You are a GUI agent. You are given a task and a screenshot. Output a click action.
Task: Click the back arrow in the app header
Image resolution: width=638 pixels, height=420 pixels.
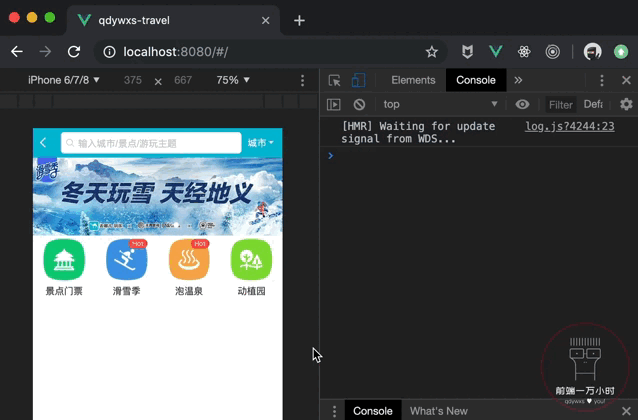tap(44, 143)
